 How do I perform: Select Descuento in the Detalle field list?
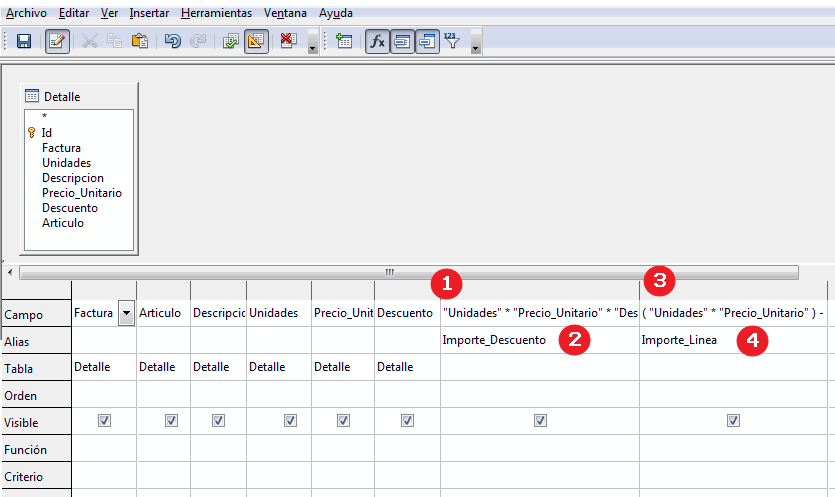[70, 207]
